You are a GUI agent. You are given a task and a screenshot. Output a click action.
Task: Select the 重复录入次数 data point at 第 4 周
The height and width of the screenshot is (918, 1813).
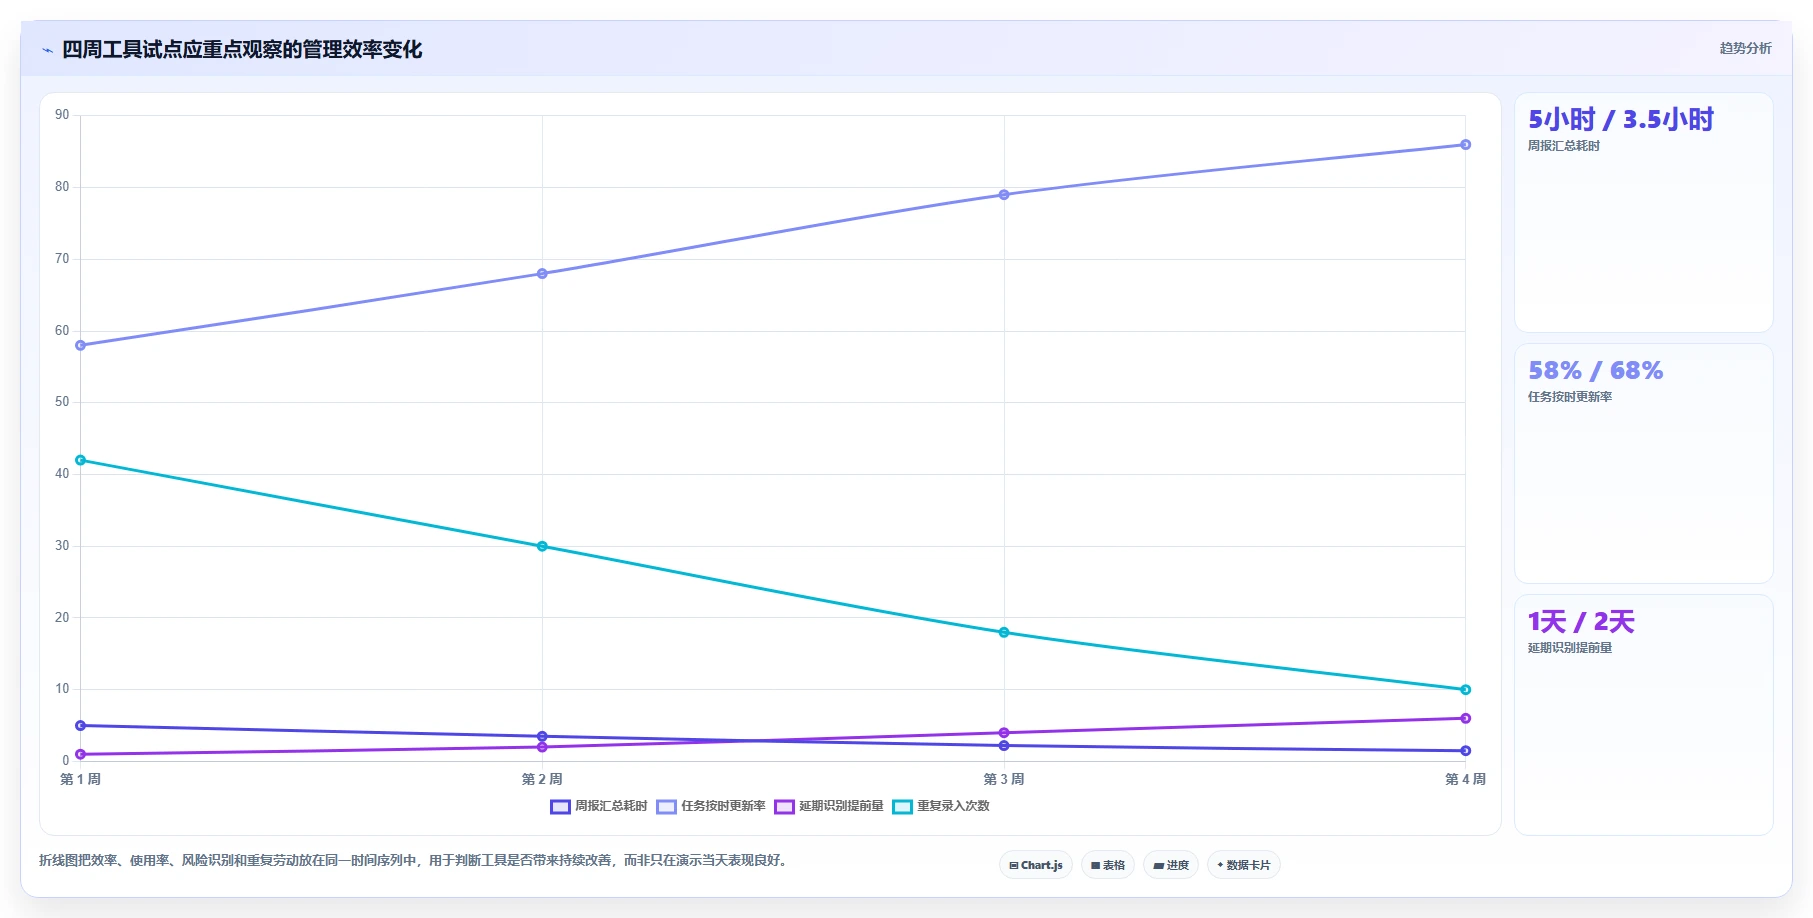tap(1466, 689)
